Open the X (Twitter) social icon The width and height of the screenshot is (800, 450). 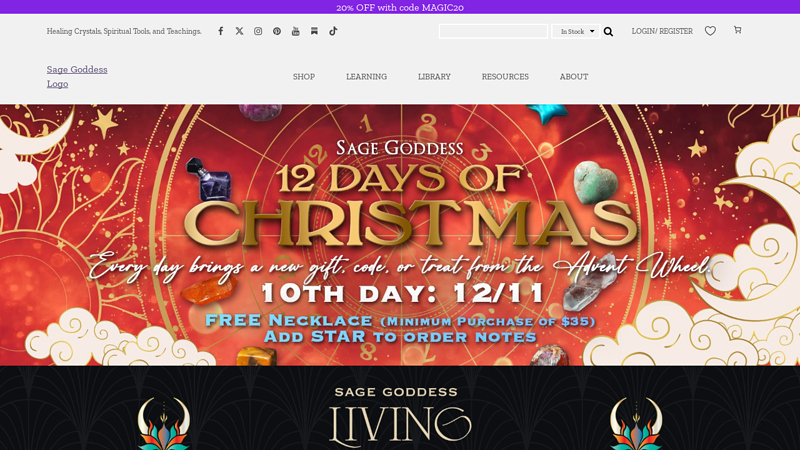pyautogui.click(x=239, y=31)
